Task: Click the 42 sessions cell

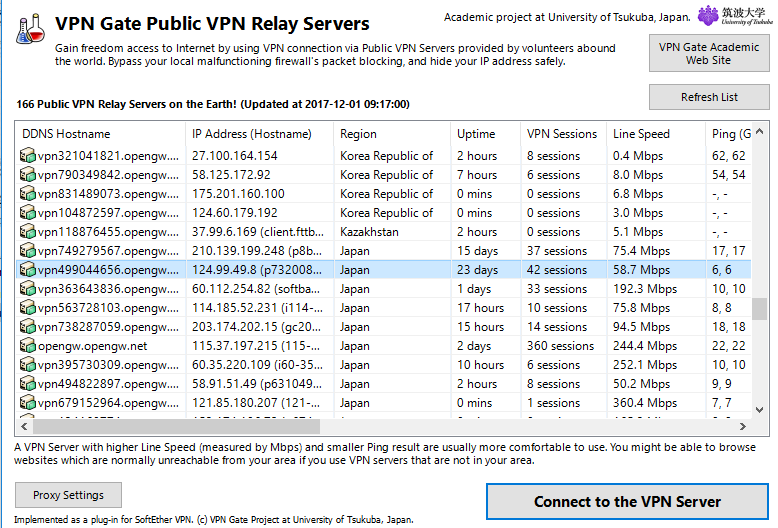Action: 557,270
